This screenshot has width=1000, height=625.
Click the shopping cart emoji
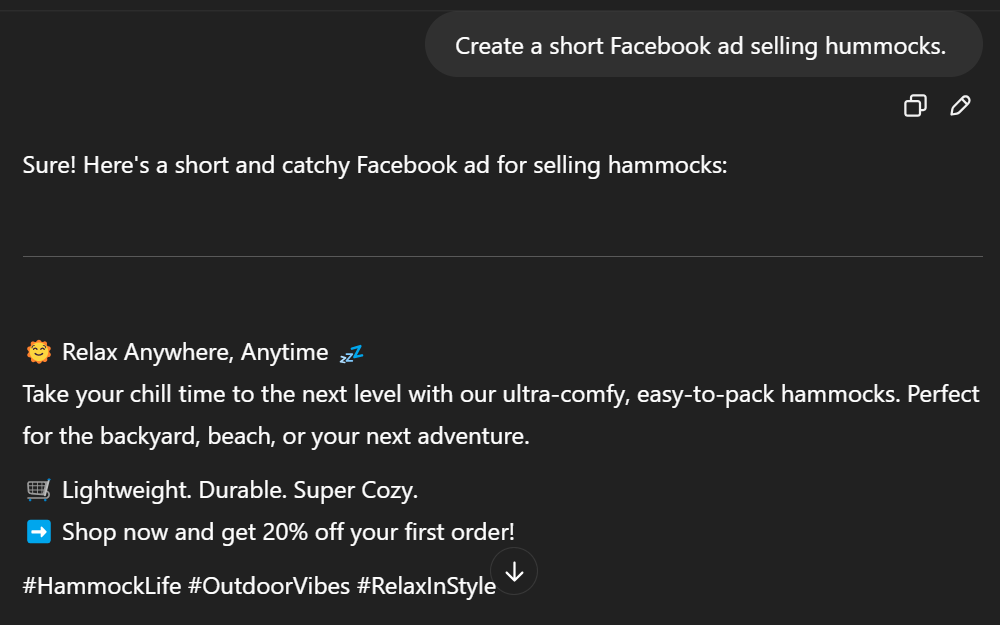[x=39, y=490]
